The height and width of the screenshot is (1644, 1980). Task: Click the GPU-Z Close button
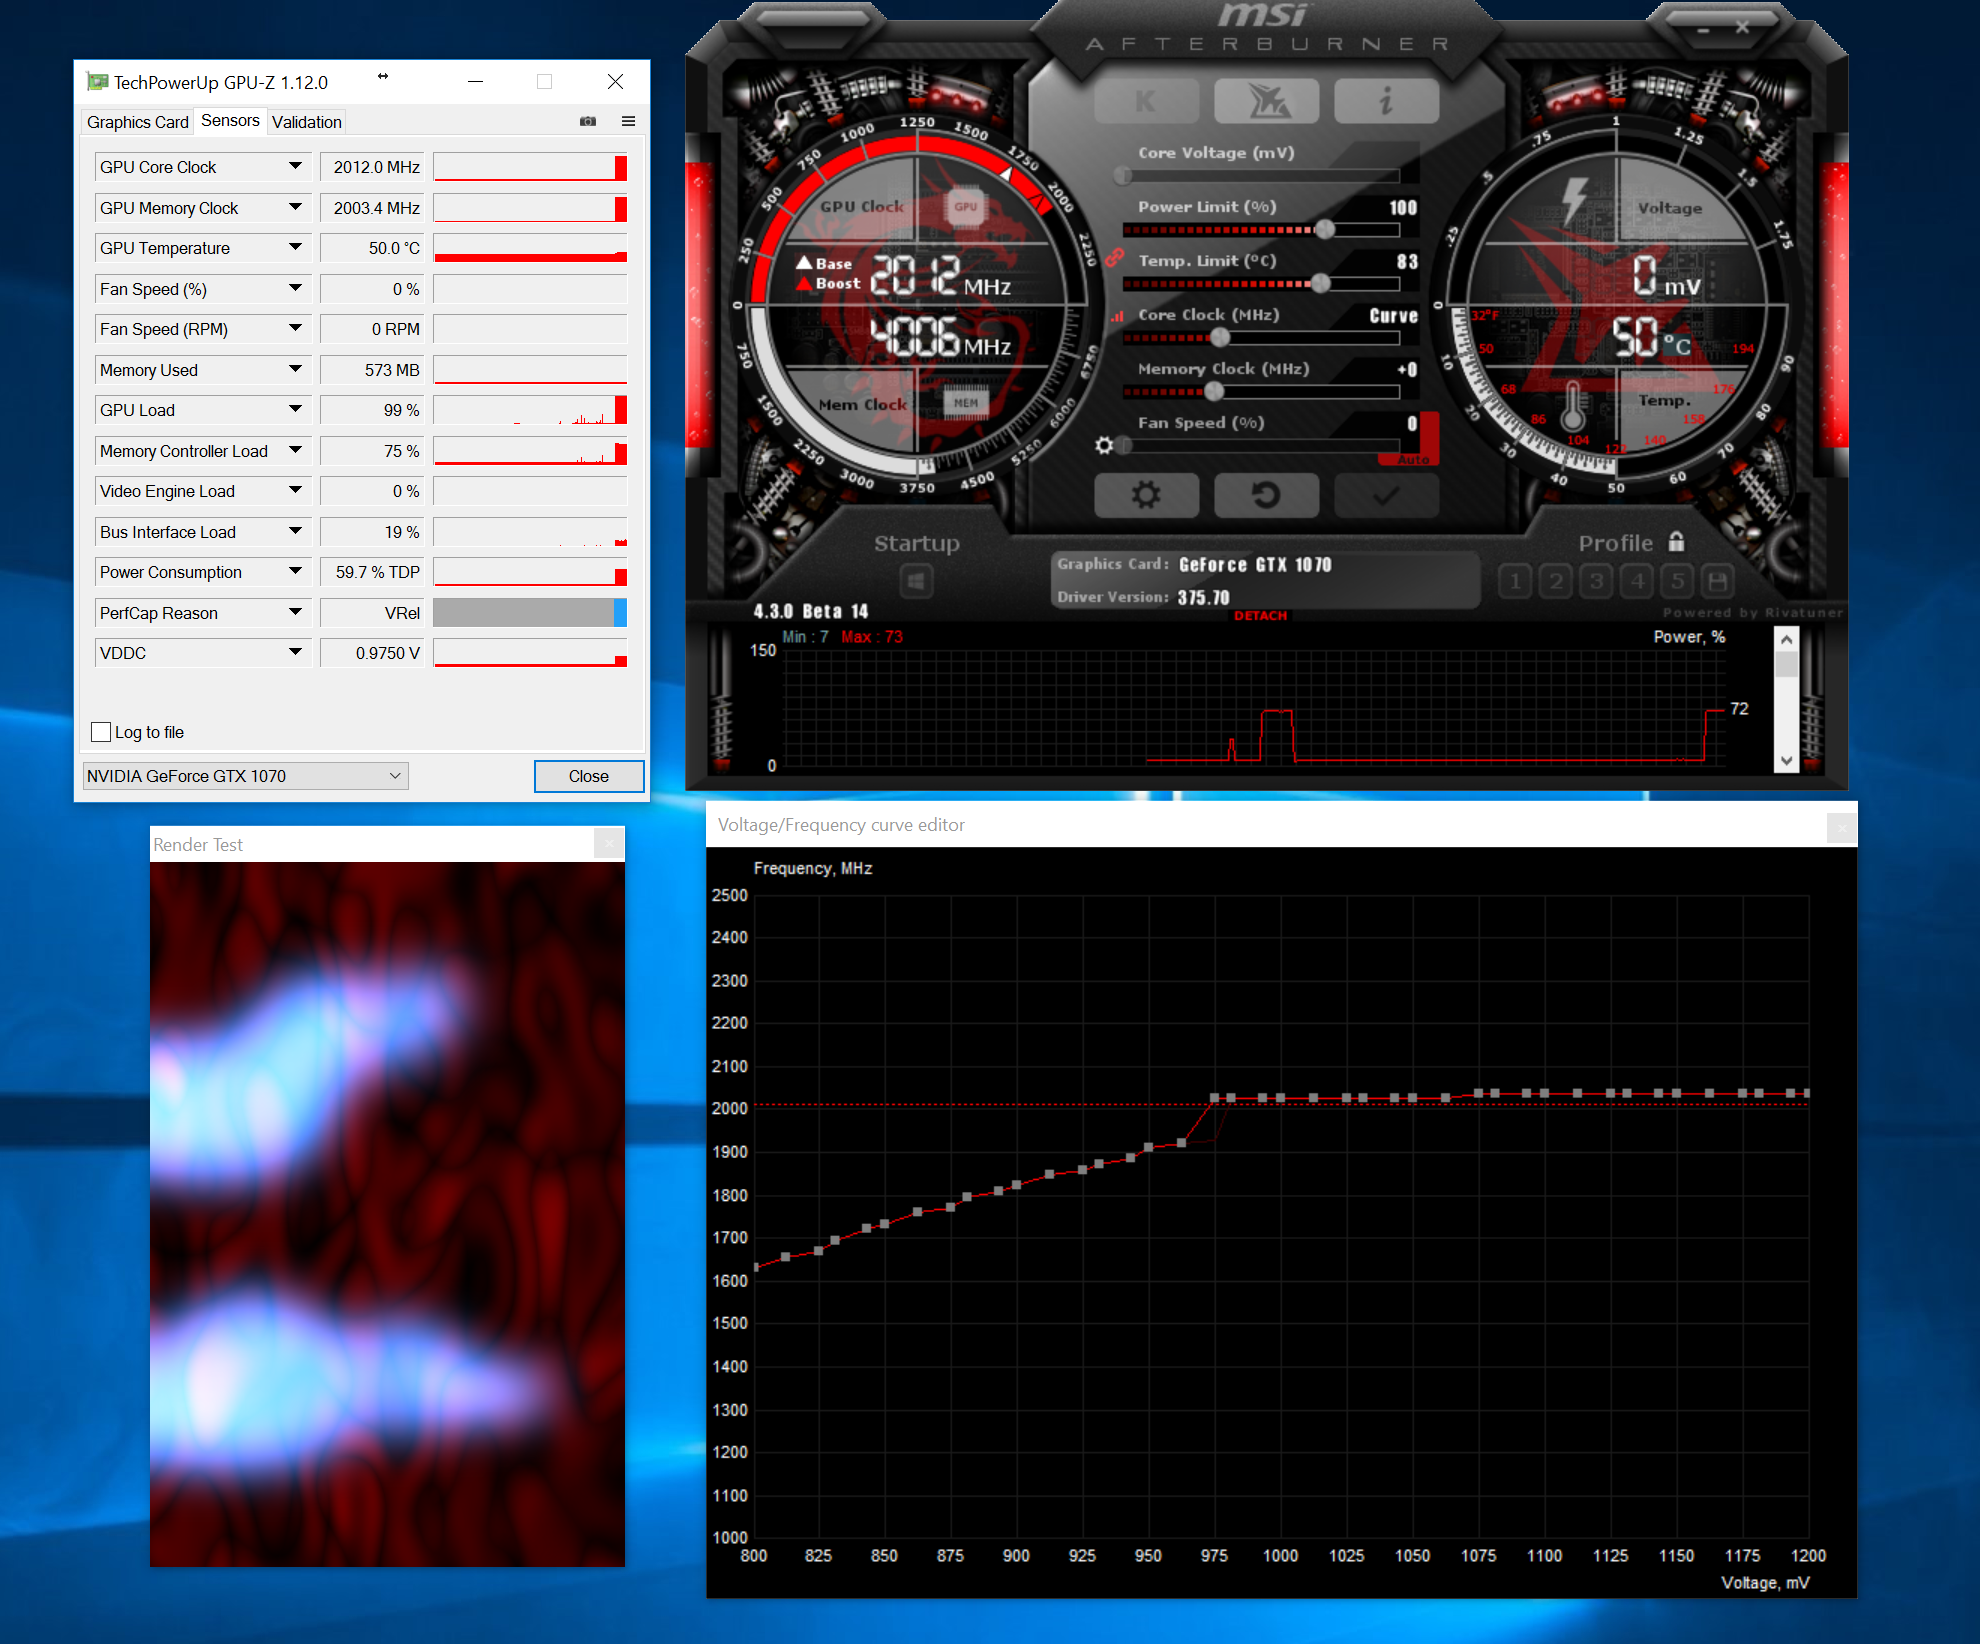(588, 776)
